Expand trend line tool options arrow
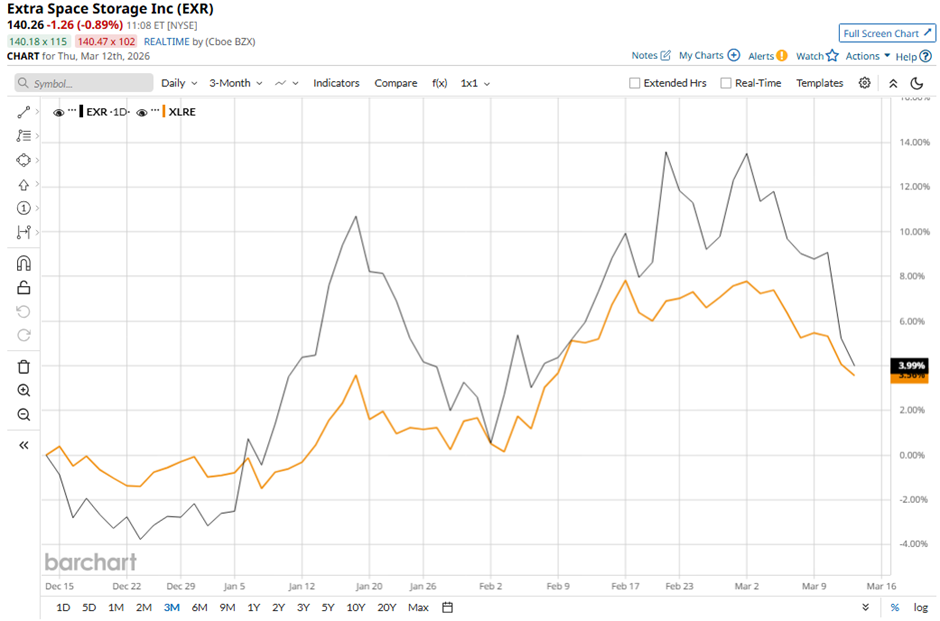The height and width of the screenshot is (621, 940). 37,112
